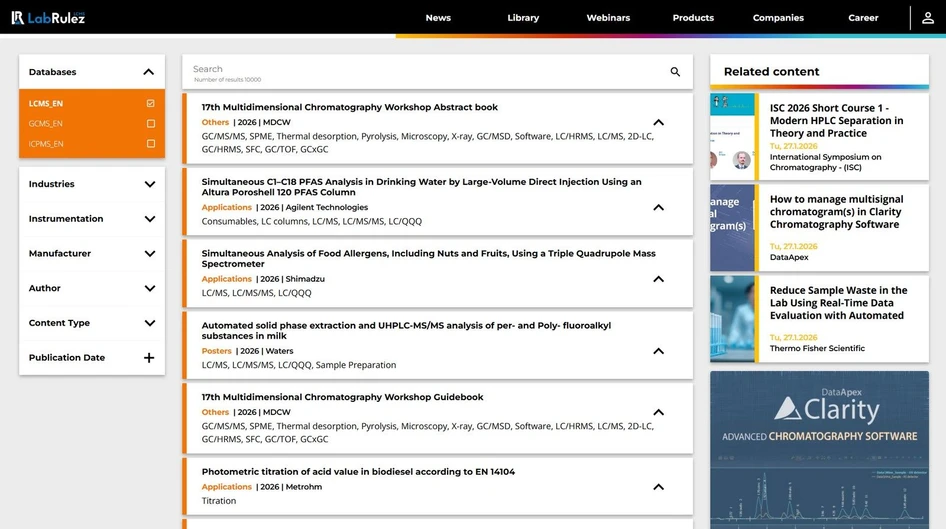Collapse the Metrohm photometric titration entry
Screen dimensions: 946x529
pyautogui.click(x=658, y=487)
